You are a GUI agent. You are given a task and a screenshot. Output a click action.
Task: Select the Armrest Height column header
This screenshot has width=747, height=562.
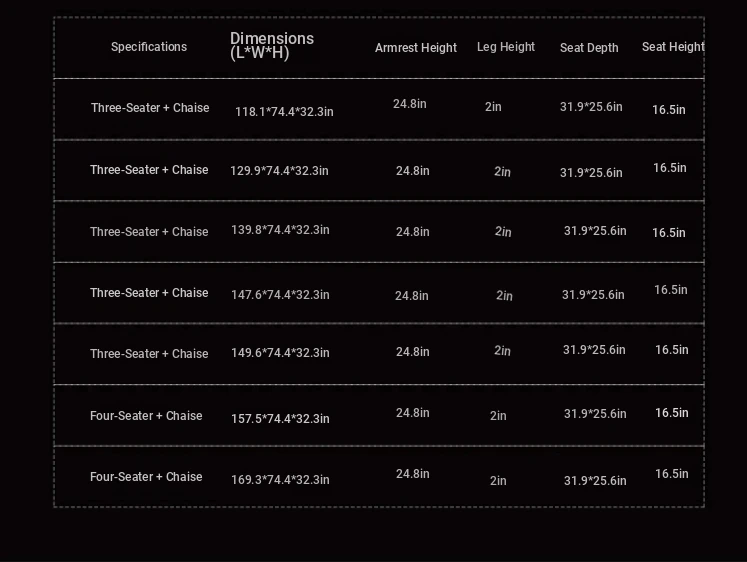(416, 48)
